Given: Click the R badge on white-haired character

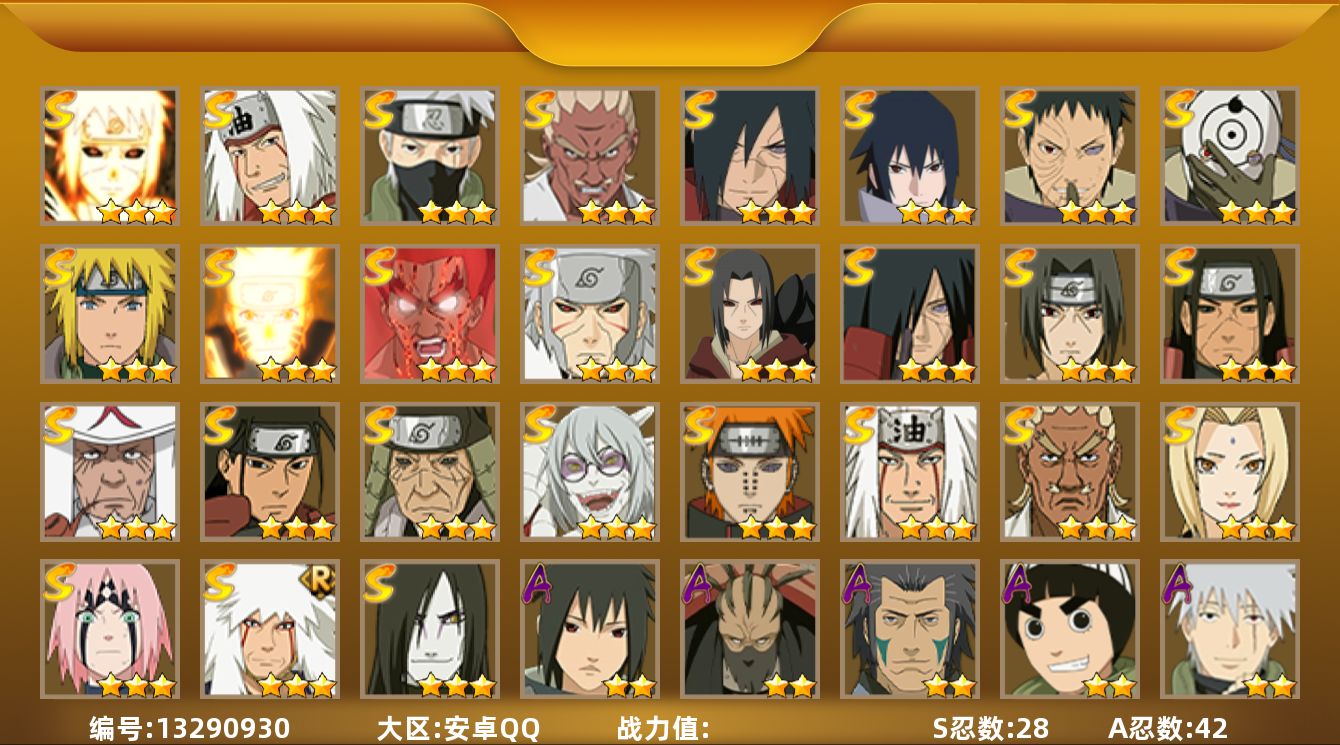Looking at the screenshot, I should [320, 582].
